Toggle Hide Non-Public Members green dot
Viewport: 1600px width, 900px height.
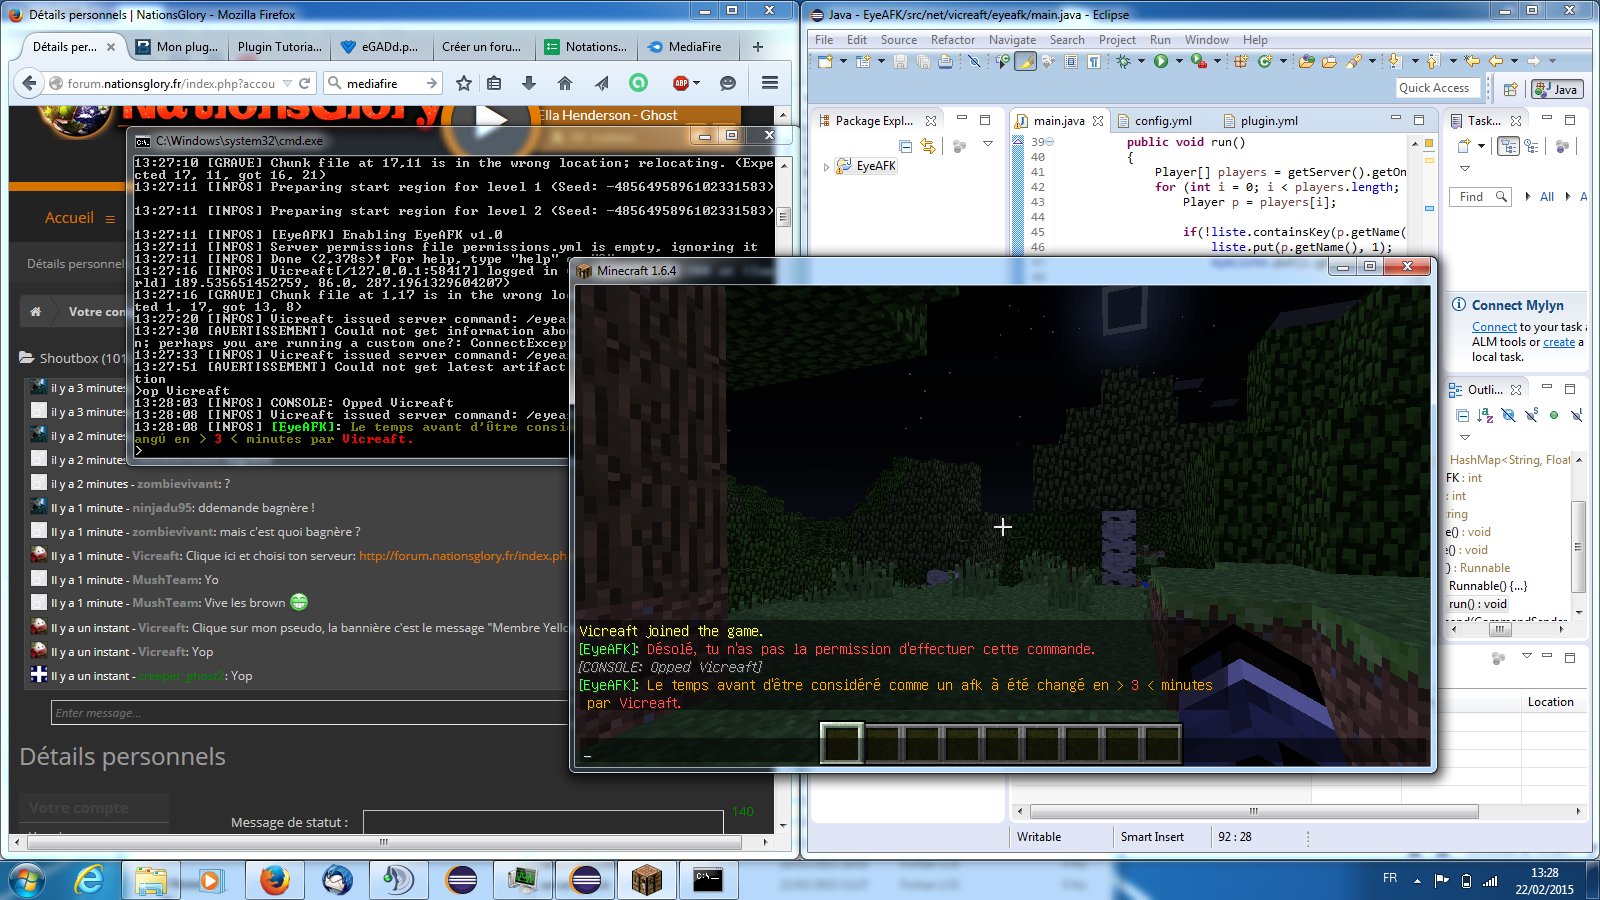[x=1553, y=414]
